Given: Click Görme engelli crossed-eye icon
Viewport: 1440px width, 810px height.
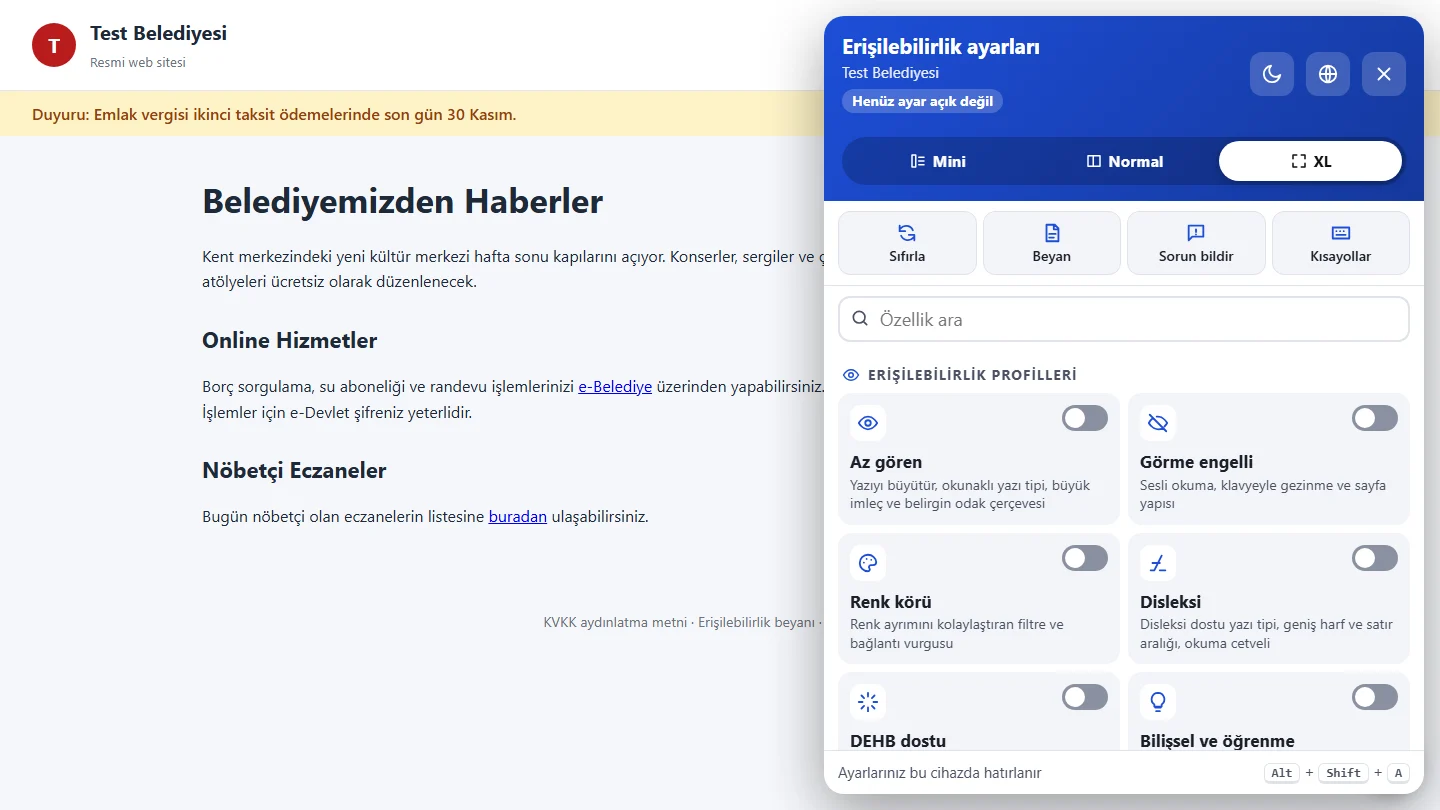Looking at the screenshot, I should [x=1158, y=423].
